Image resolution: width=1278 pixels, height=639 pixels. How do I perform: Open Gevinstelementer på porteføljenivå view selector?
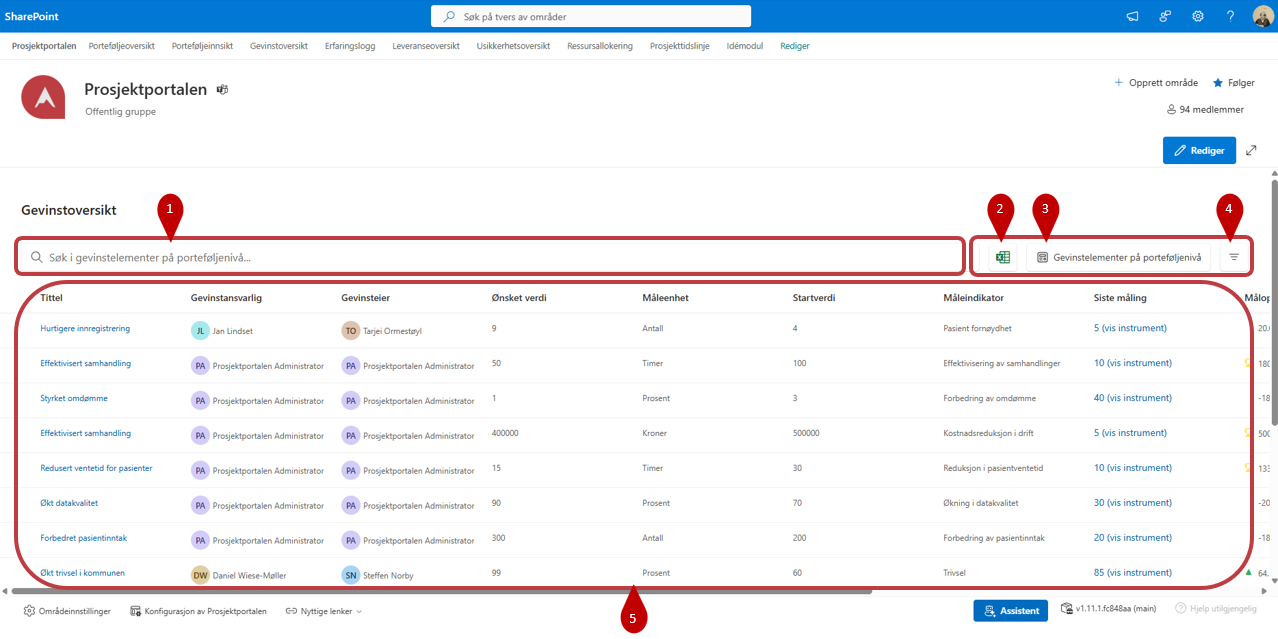tap(1118, 257)
